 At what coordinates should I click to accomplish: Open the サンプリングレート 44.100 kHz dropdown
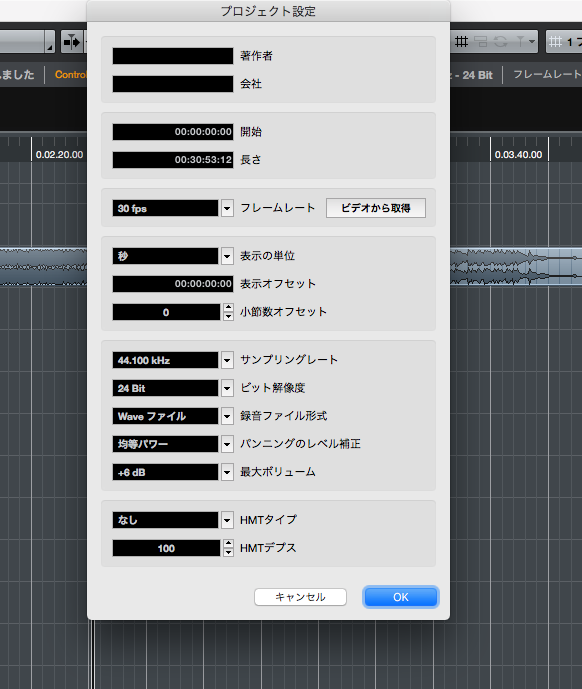coord(227,360)
